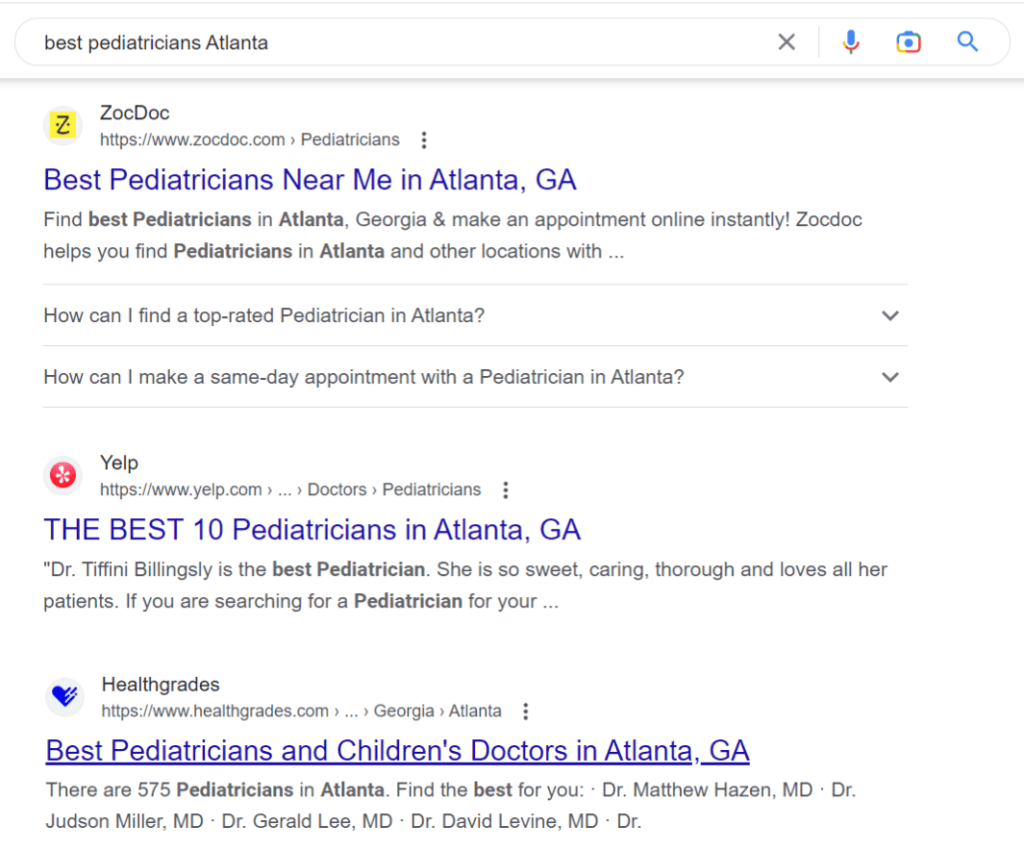
Task: Open the Healthgrades Atlanta pediatricians result
Action: [396, 750]
